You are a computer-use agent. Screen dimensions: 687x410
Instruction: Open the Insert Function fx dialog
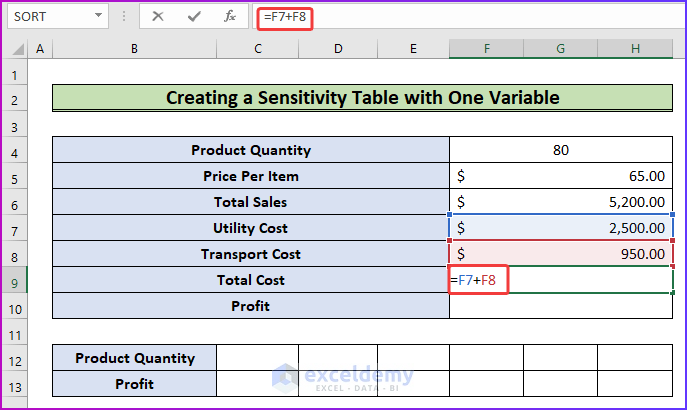pyautogui.click(x=230, y=17)
